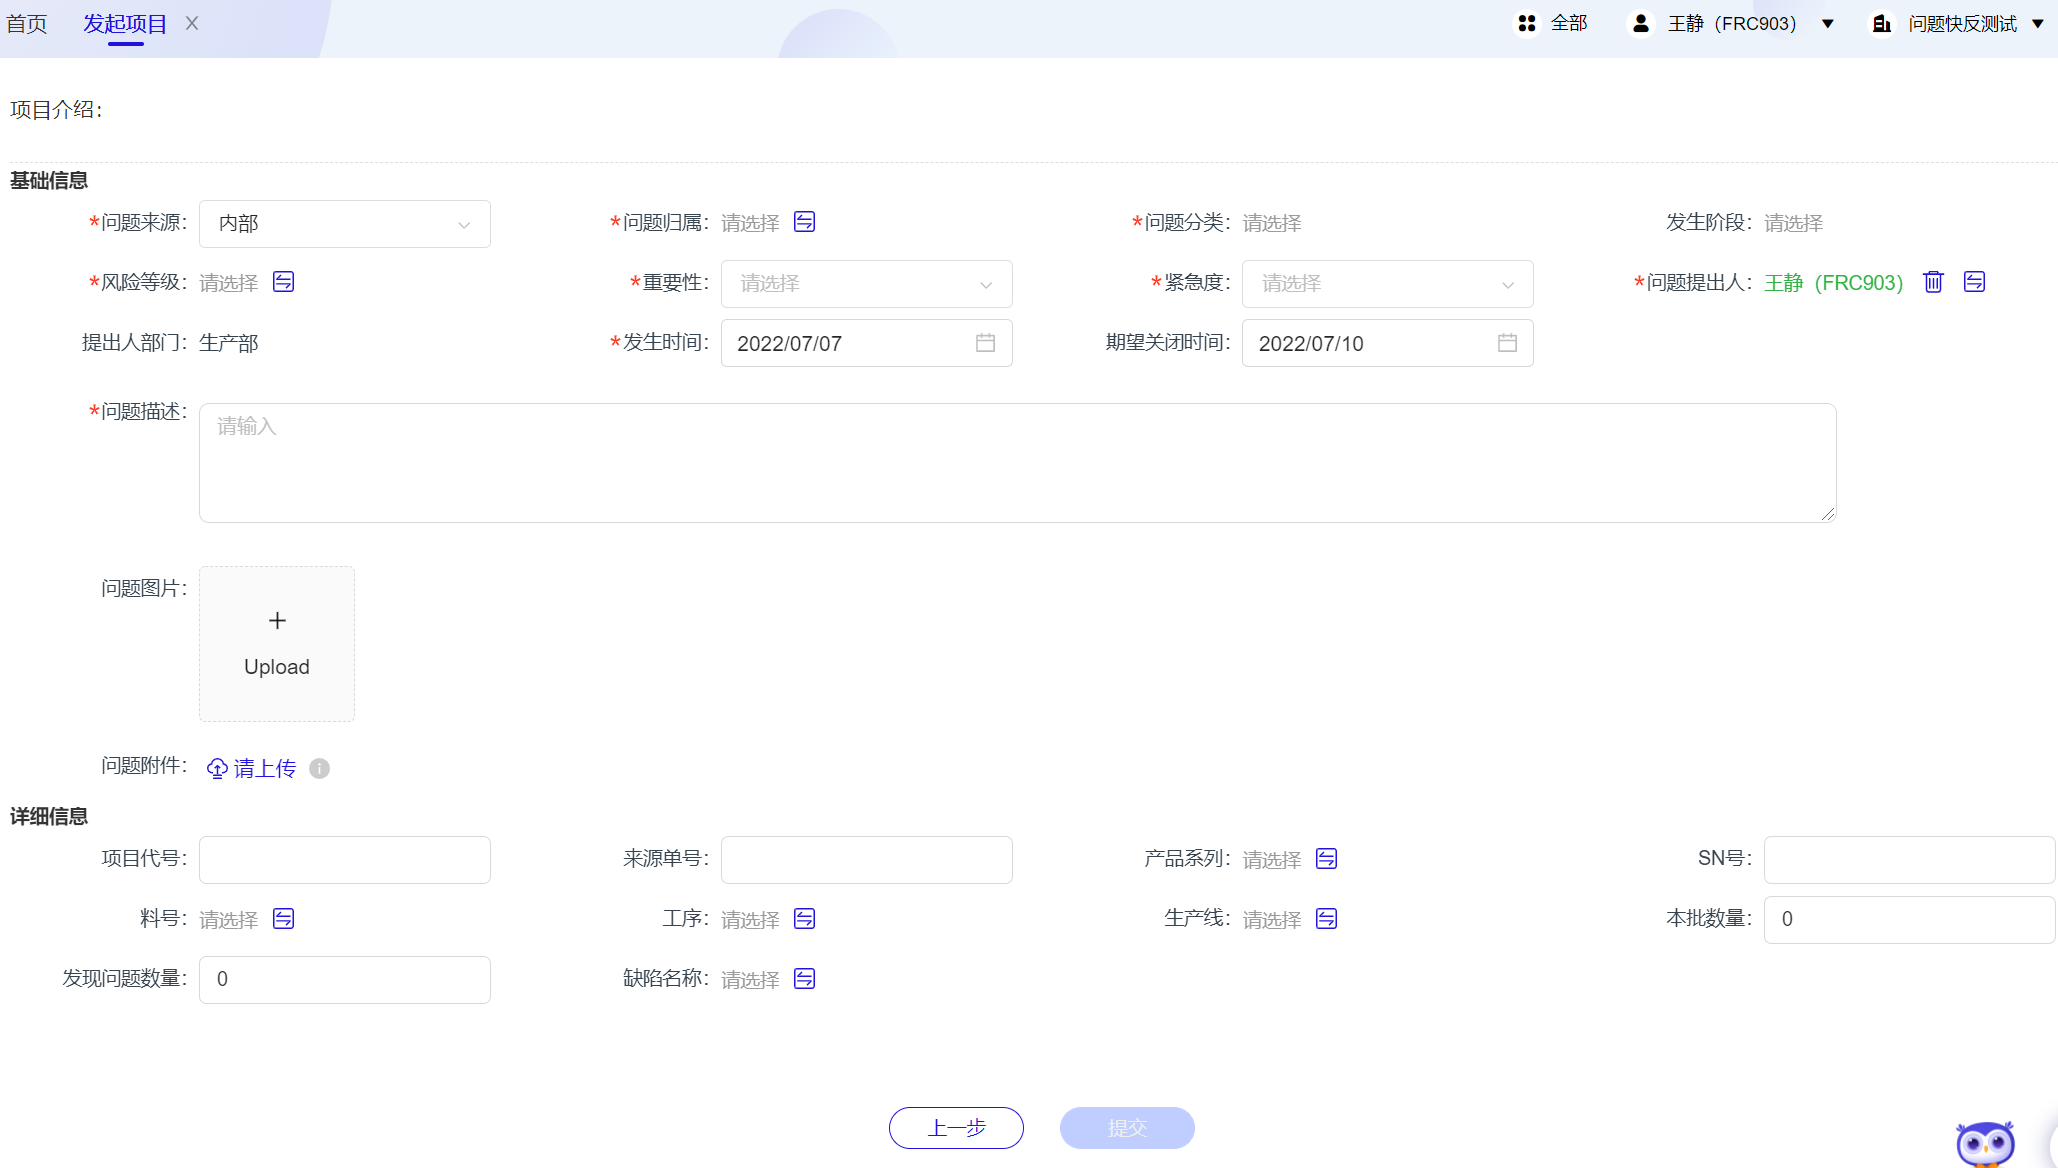Click selector icon next to 问题归属

pos(804,222)
